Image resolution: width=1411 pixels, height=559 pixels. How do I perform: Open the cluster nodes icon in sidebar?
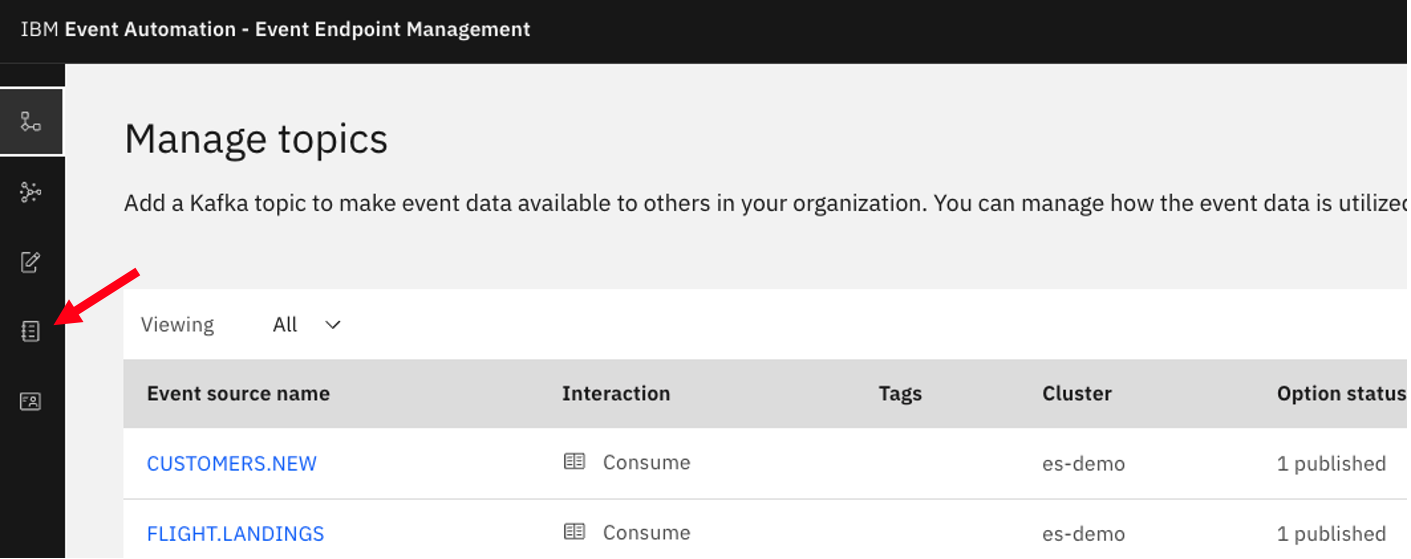[31, 192]
